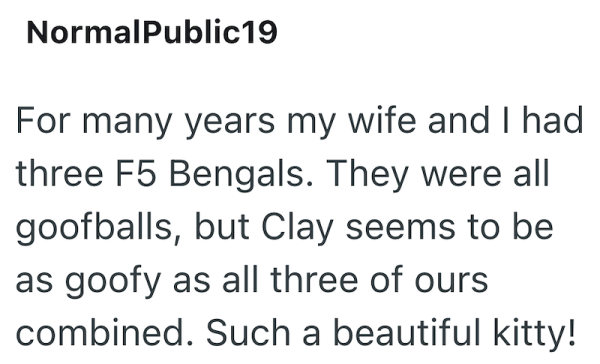
Task: Click the word "seems" in the comment
Action: coord(400,229)
